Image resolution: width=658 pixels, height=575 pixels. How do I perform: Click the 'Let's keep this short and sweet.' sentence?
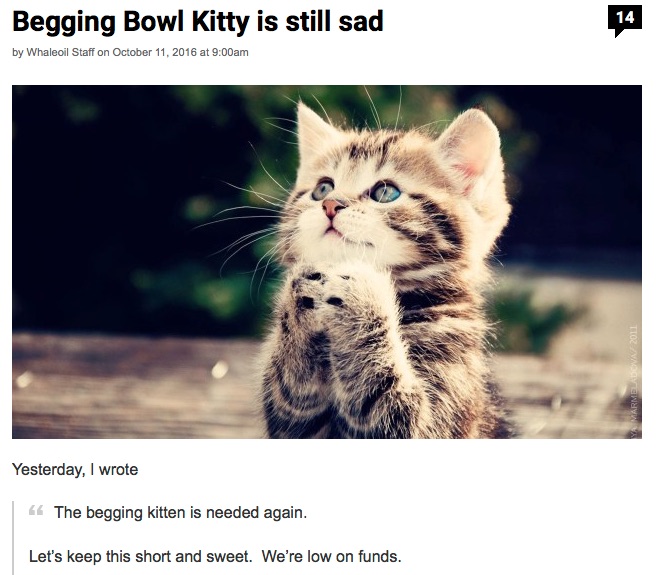pyautogui.click(x=140, y=557)
